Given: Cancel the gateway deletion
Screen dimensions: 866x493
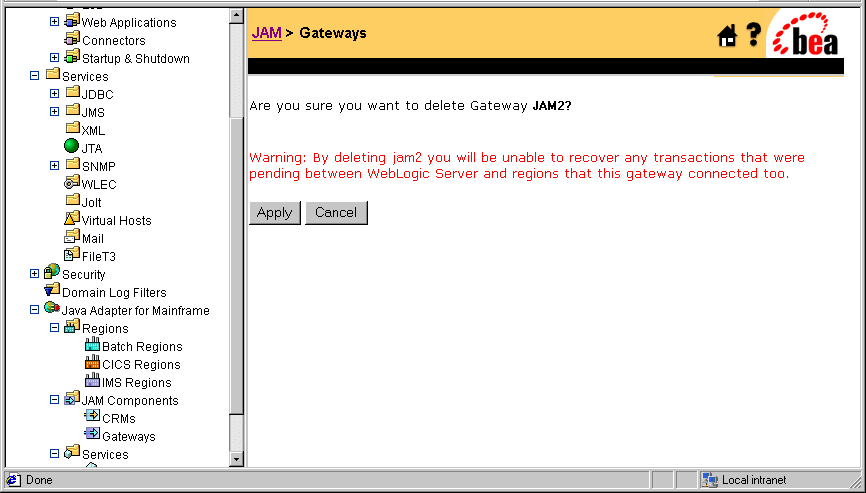Looking at the screenshot, I should pos(336,213).
